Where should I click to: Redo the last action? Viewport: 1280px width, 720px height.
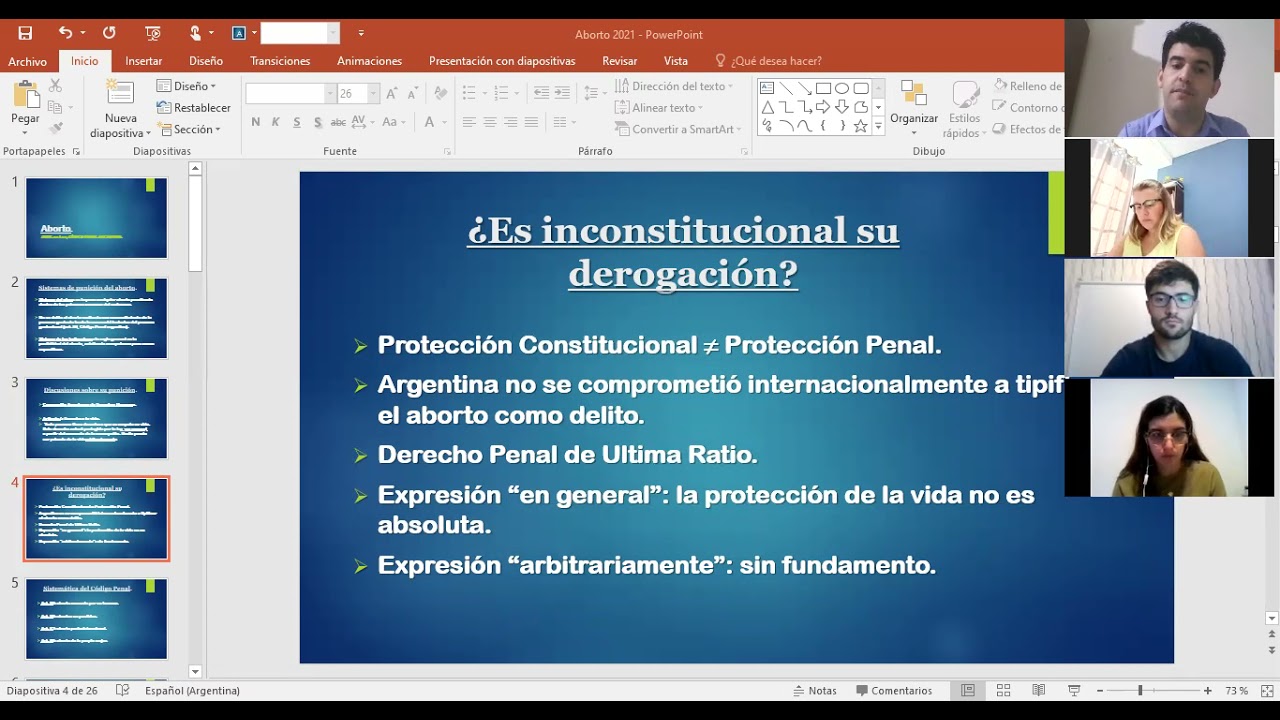(x=109, y=33)
